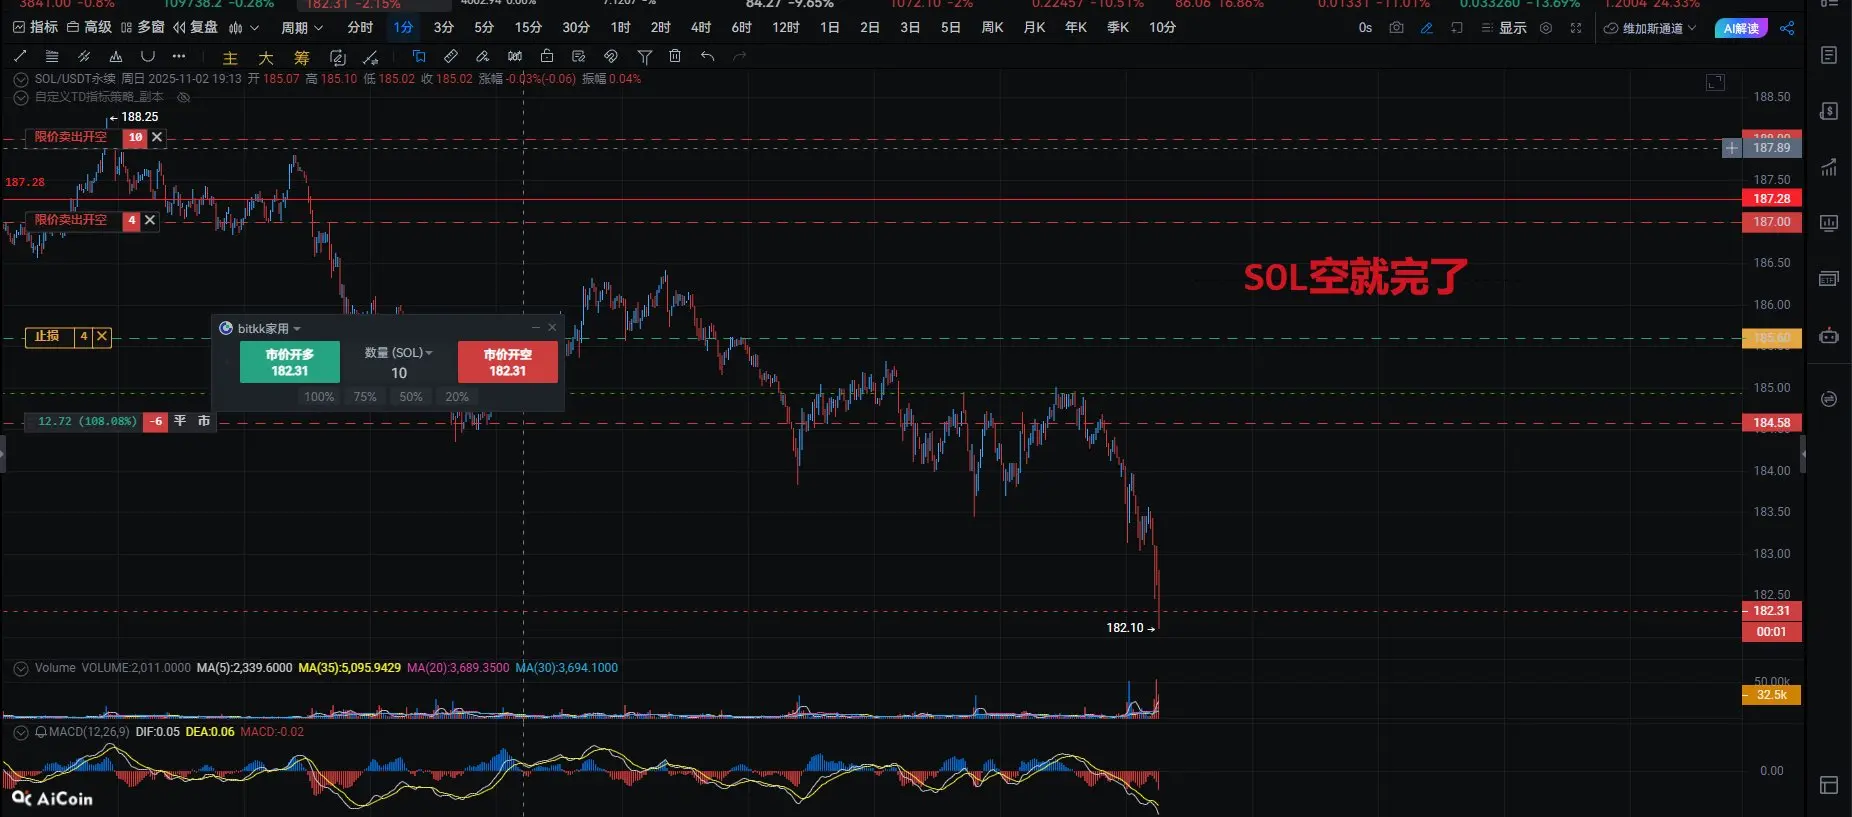Select the parallel lines text tool icon
The width and height of the screenshot is (1852, 817).
[52, 56]
